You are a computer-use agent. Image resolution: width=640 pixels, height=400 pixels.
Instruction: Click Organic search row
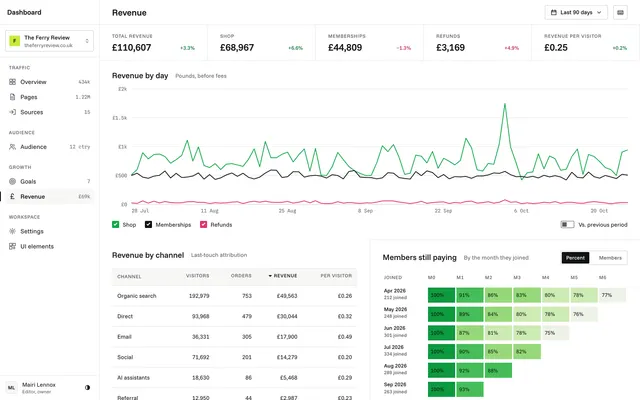tap(234, 296)
